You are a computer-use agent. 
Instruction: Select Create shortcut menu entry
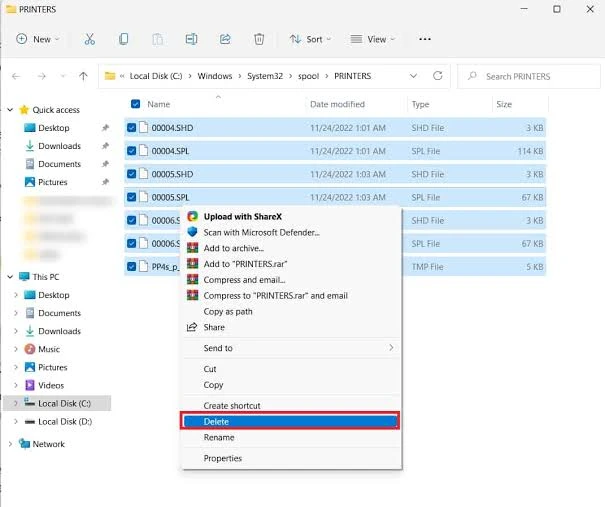[x=291, y=405]
